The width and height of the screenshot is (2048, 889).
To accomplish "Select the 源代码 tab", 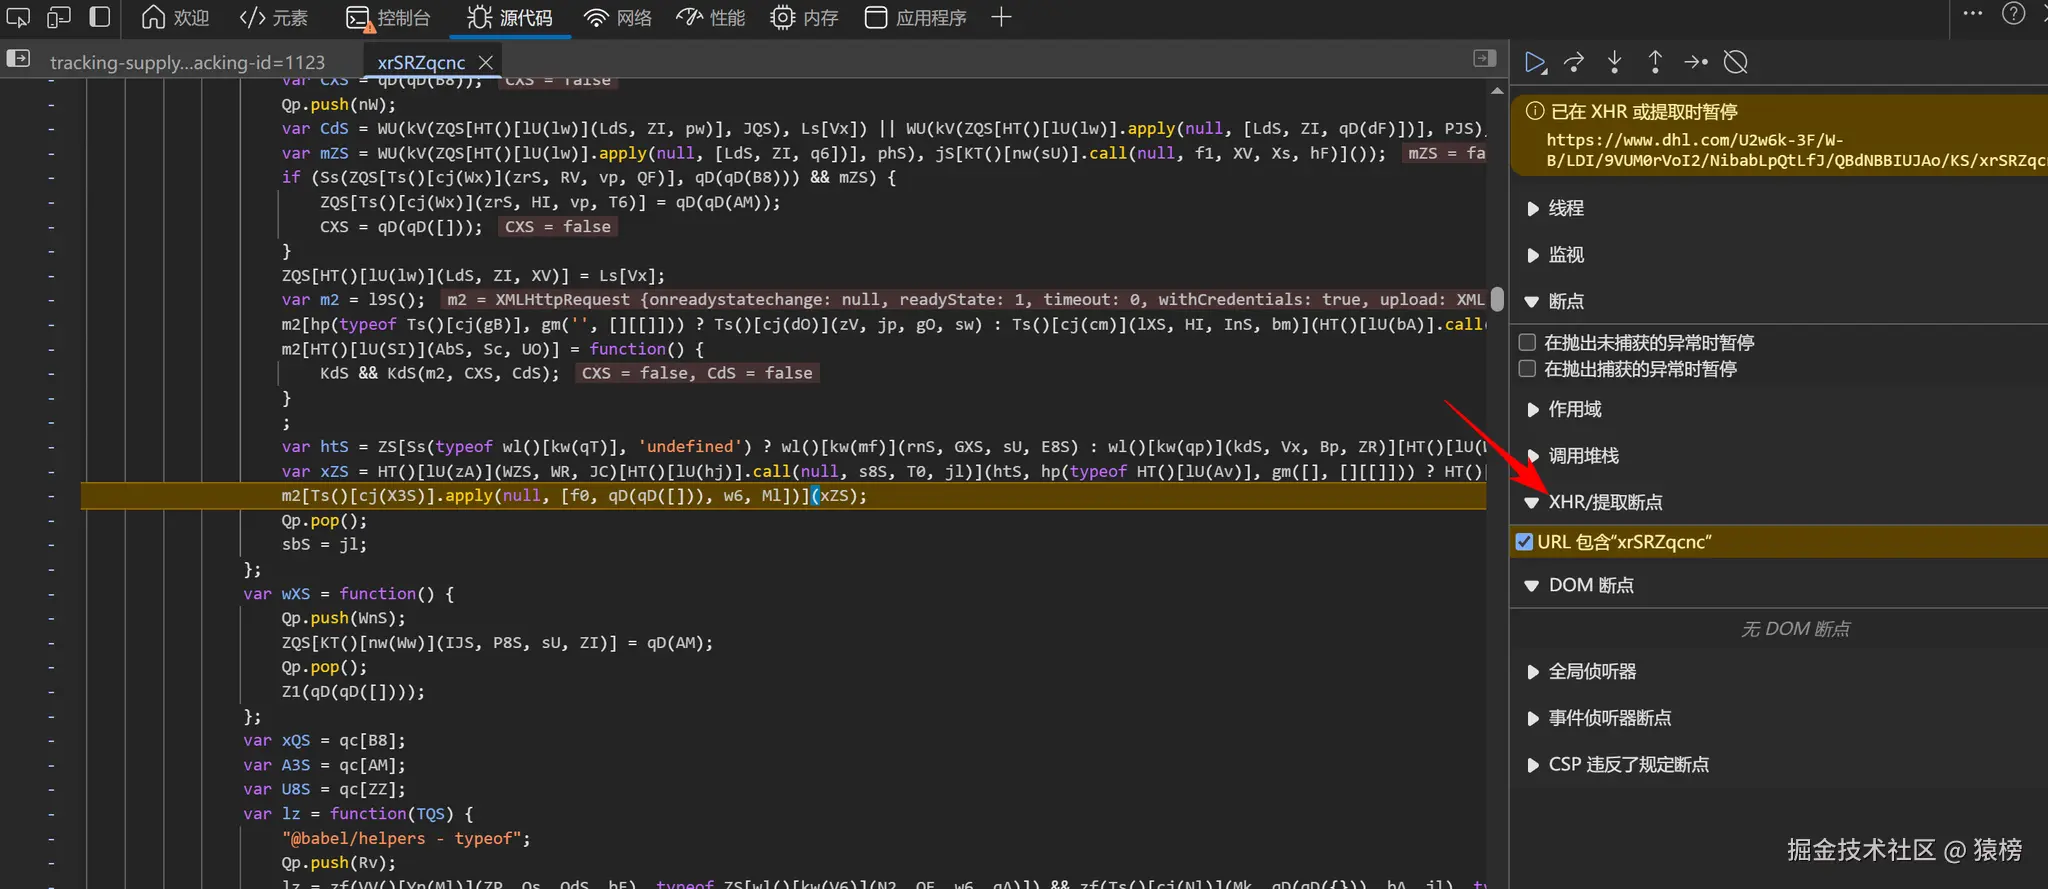I will (x=510, y=18).
